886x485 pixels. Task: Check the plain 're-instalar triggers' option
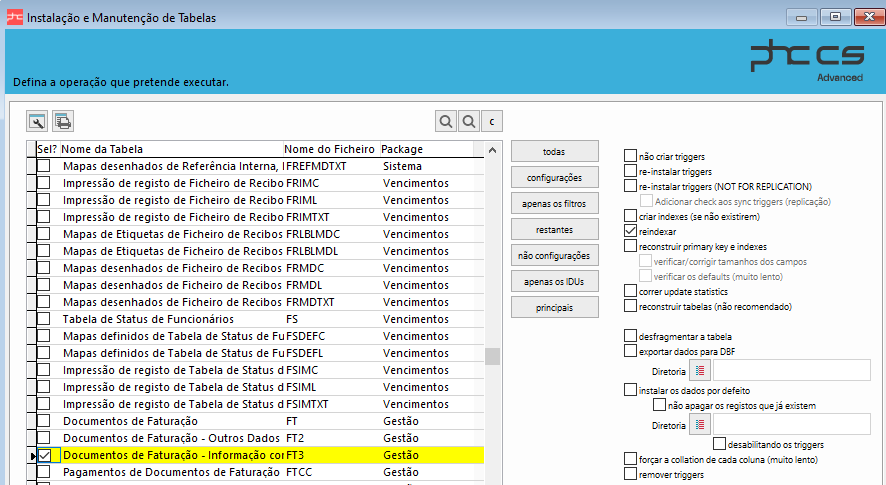point(631,171)
